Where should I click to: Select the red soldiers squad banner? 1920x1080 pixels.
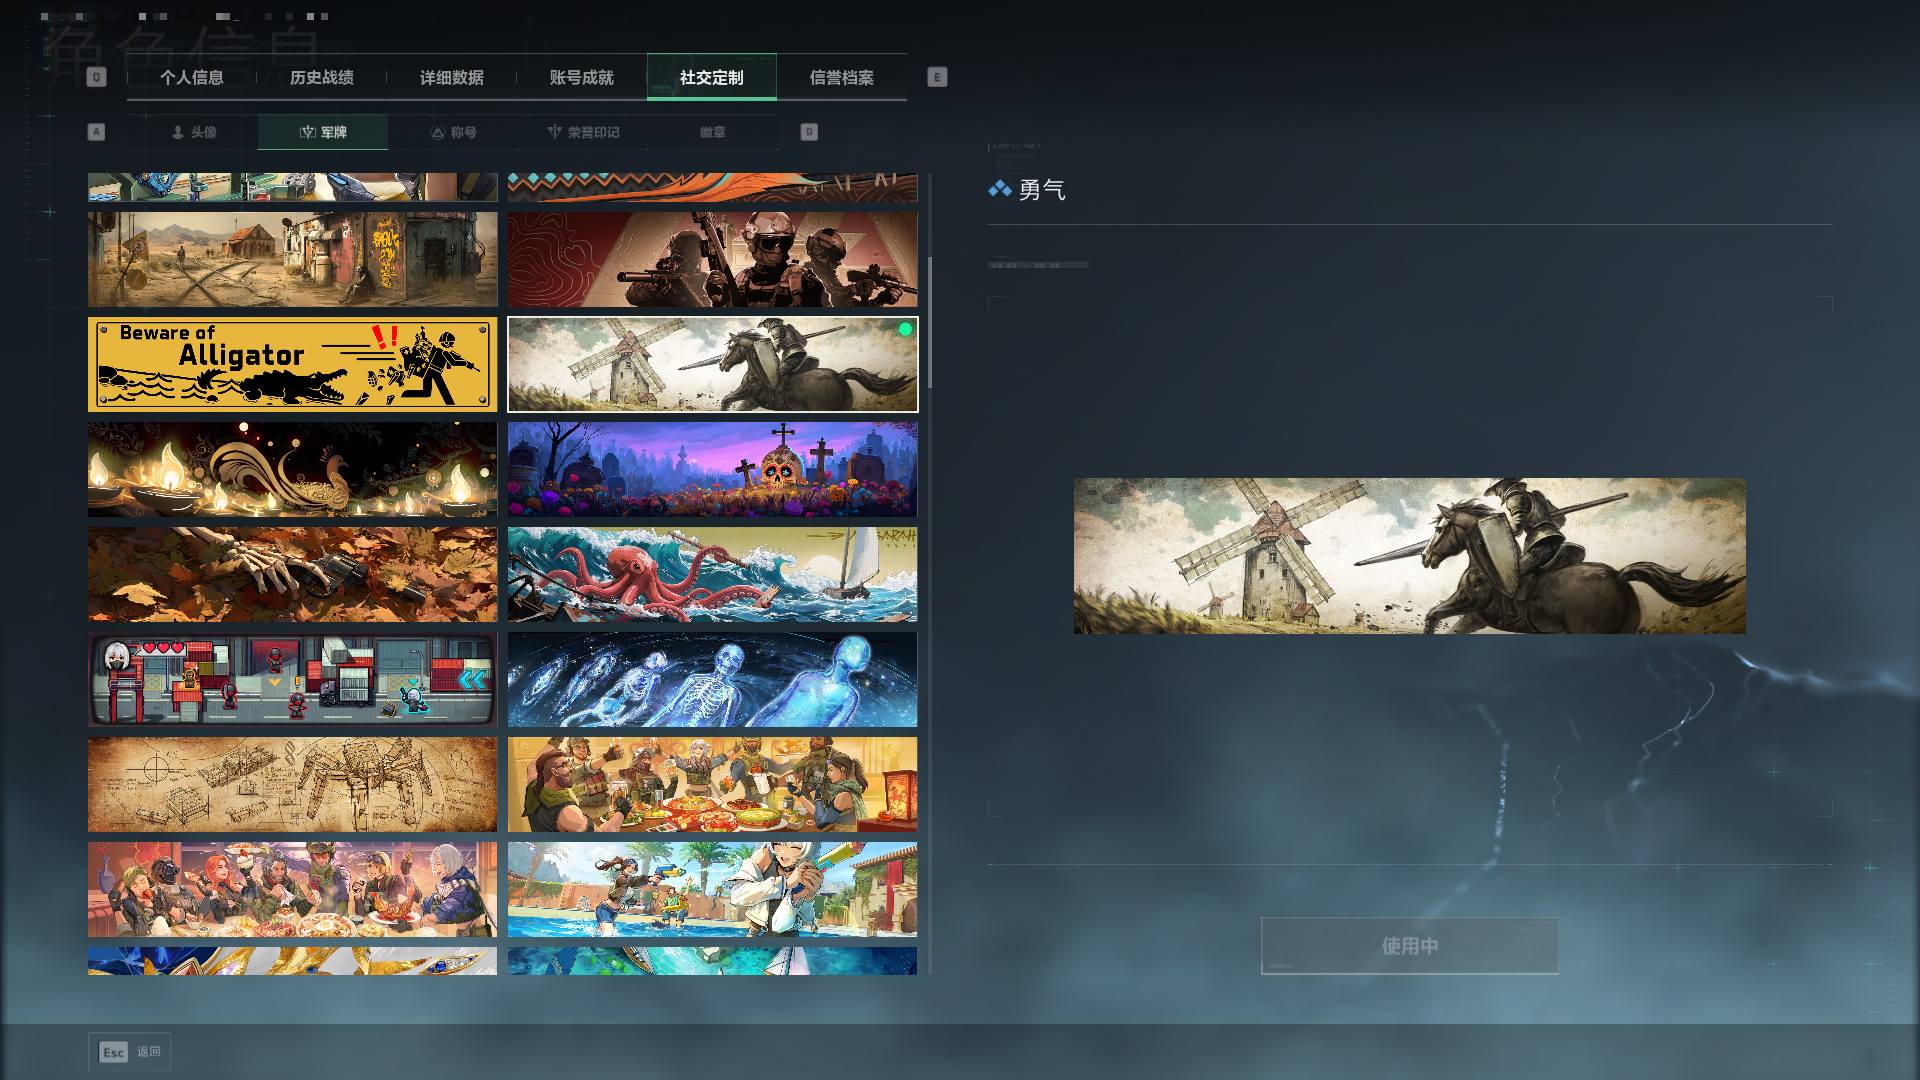click(712, 259)
